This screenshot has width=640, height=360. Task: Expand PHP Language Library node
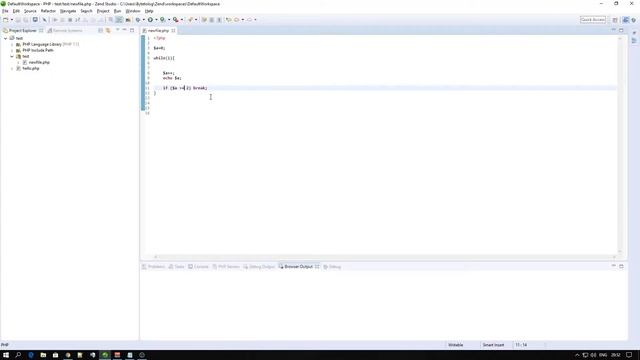[12, 44]
